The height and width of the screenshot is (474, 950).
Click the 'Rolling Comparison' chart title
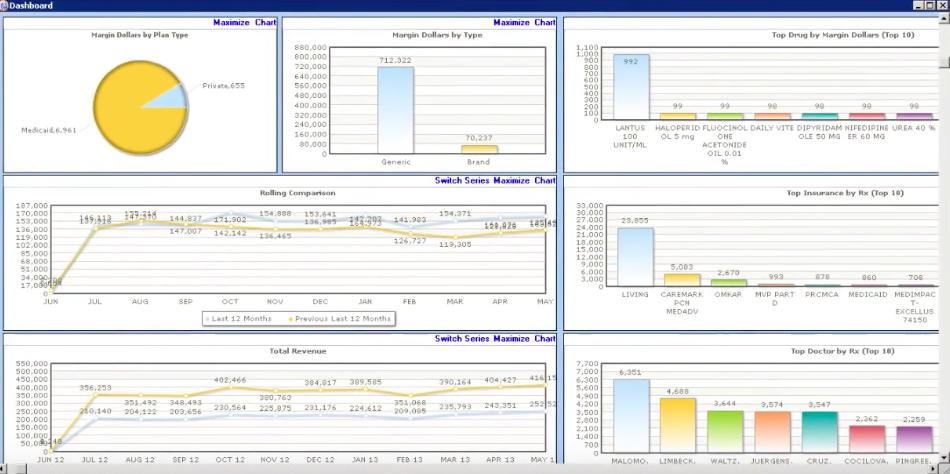tap(297, 193)
